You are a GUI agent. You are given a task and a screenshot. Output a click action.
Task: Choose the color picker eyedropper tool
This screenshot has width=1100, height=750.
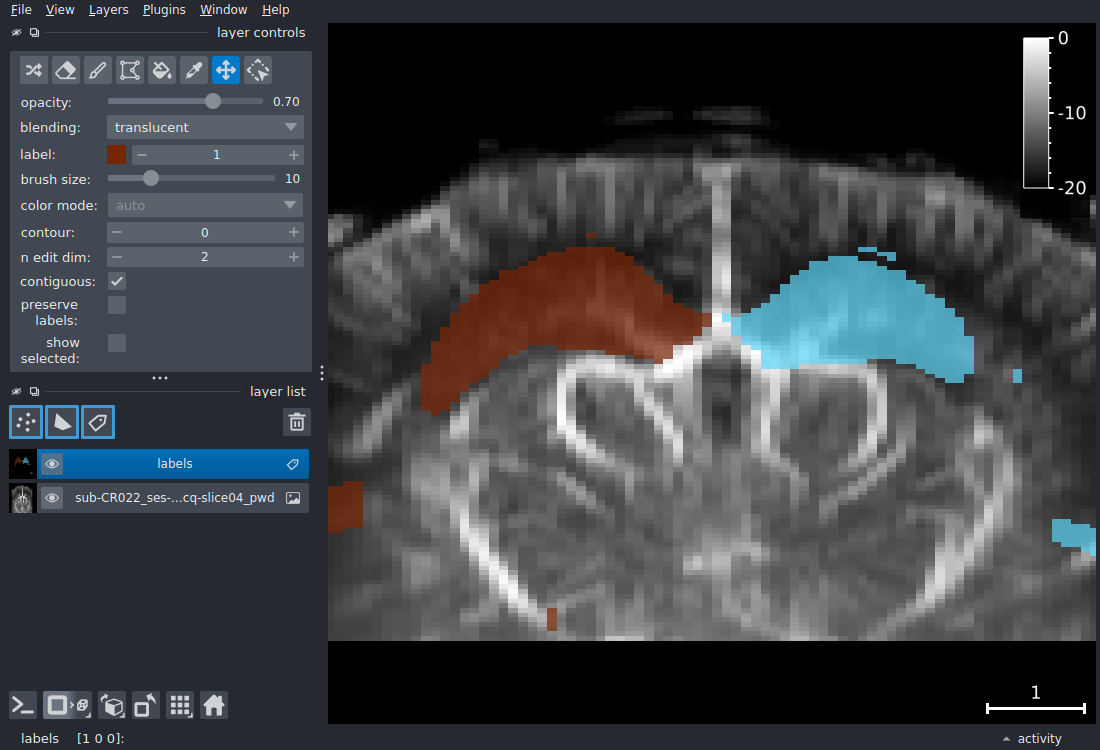coord(194,70)
